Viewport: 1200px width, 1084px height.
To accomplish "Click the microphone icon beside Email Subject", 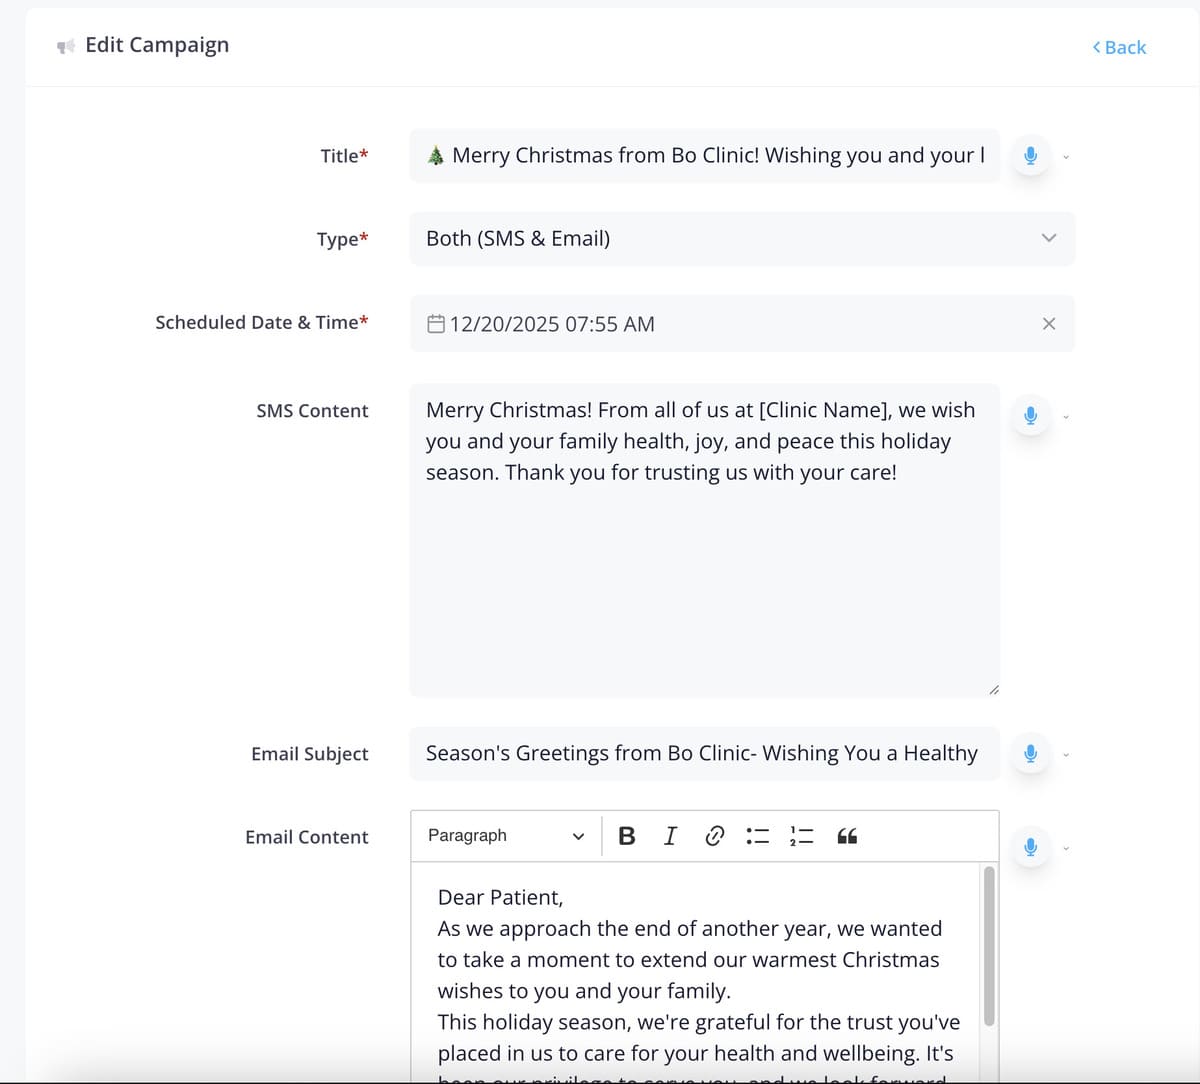I will [1030, 753].
